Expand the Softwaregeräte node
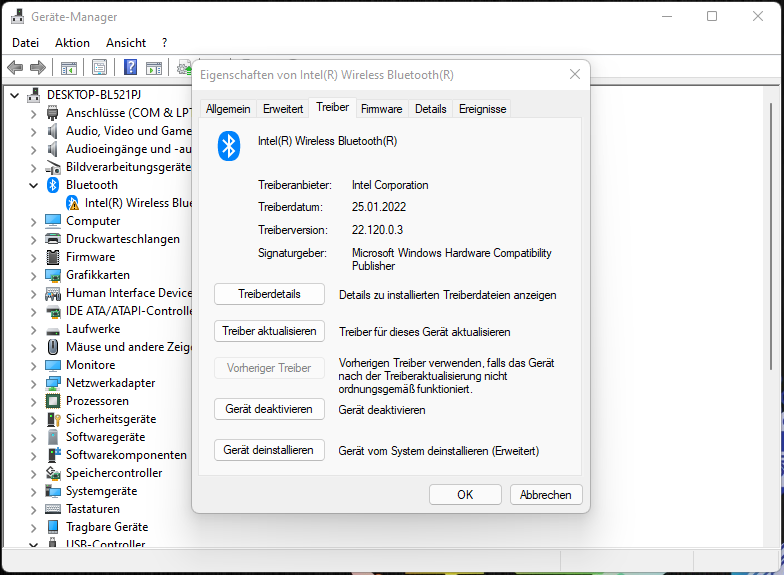Screen dimensions: 784x575 point(34,438)
